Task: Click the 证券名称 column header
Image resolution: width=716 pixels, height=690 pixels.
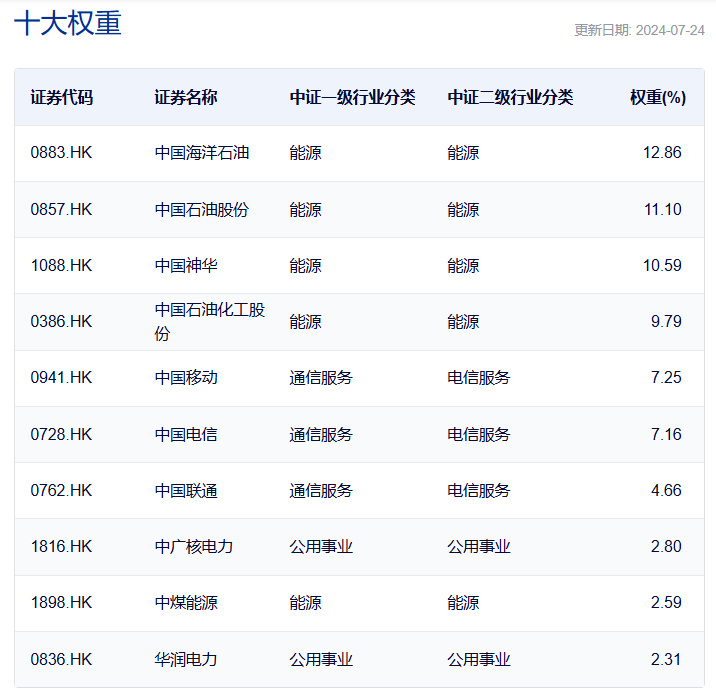Action: [186, 97]
